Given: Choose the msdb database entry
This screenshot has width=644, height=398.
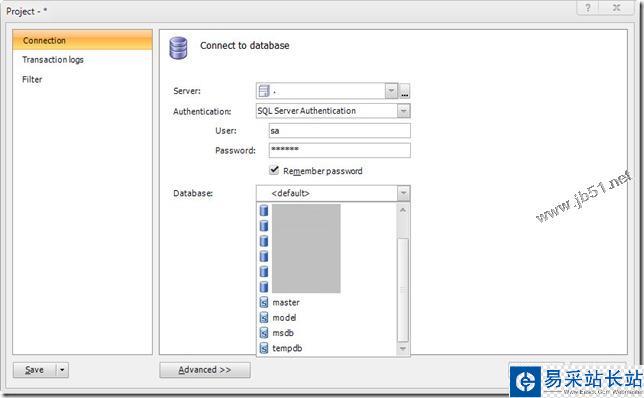Looking at the screenshot, I should (283, 333).
